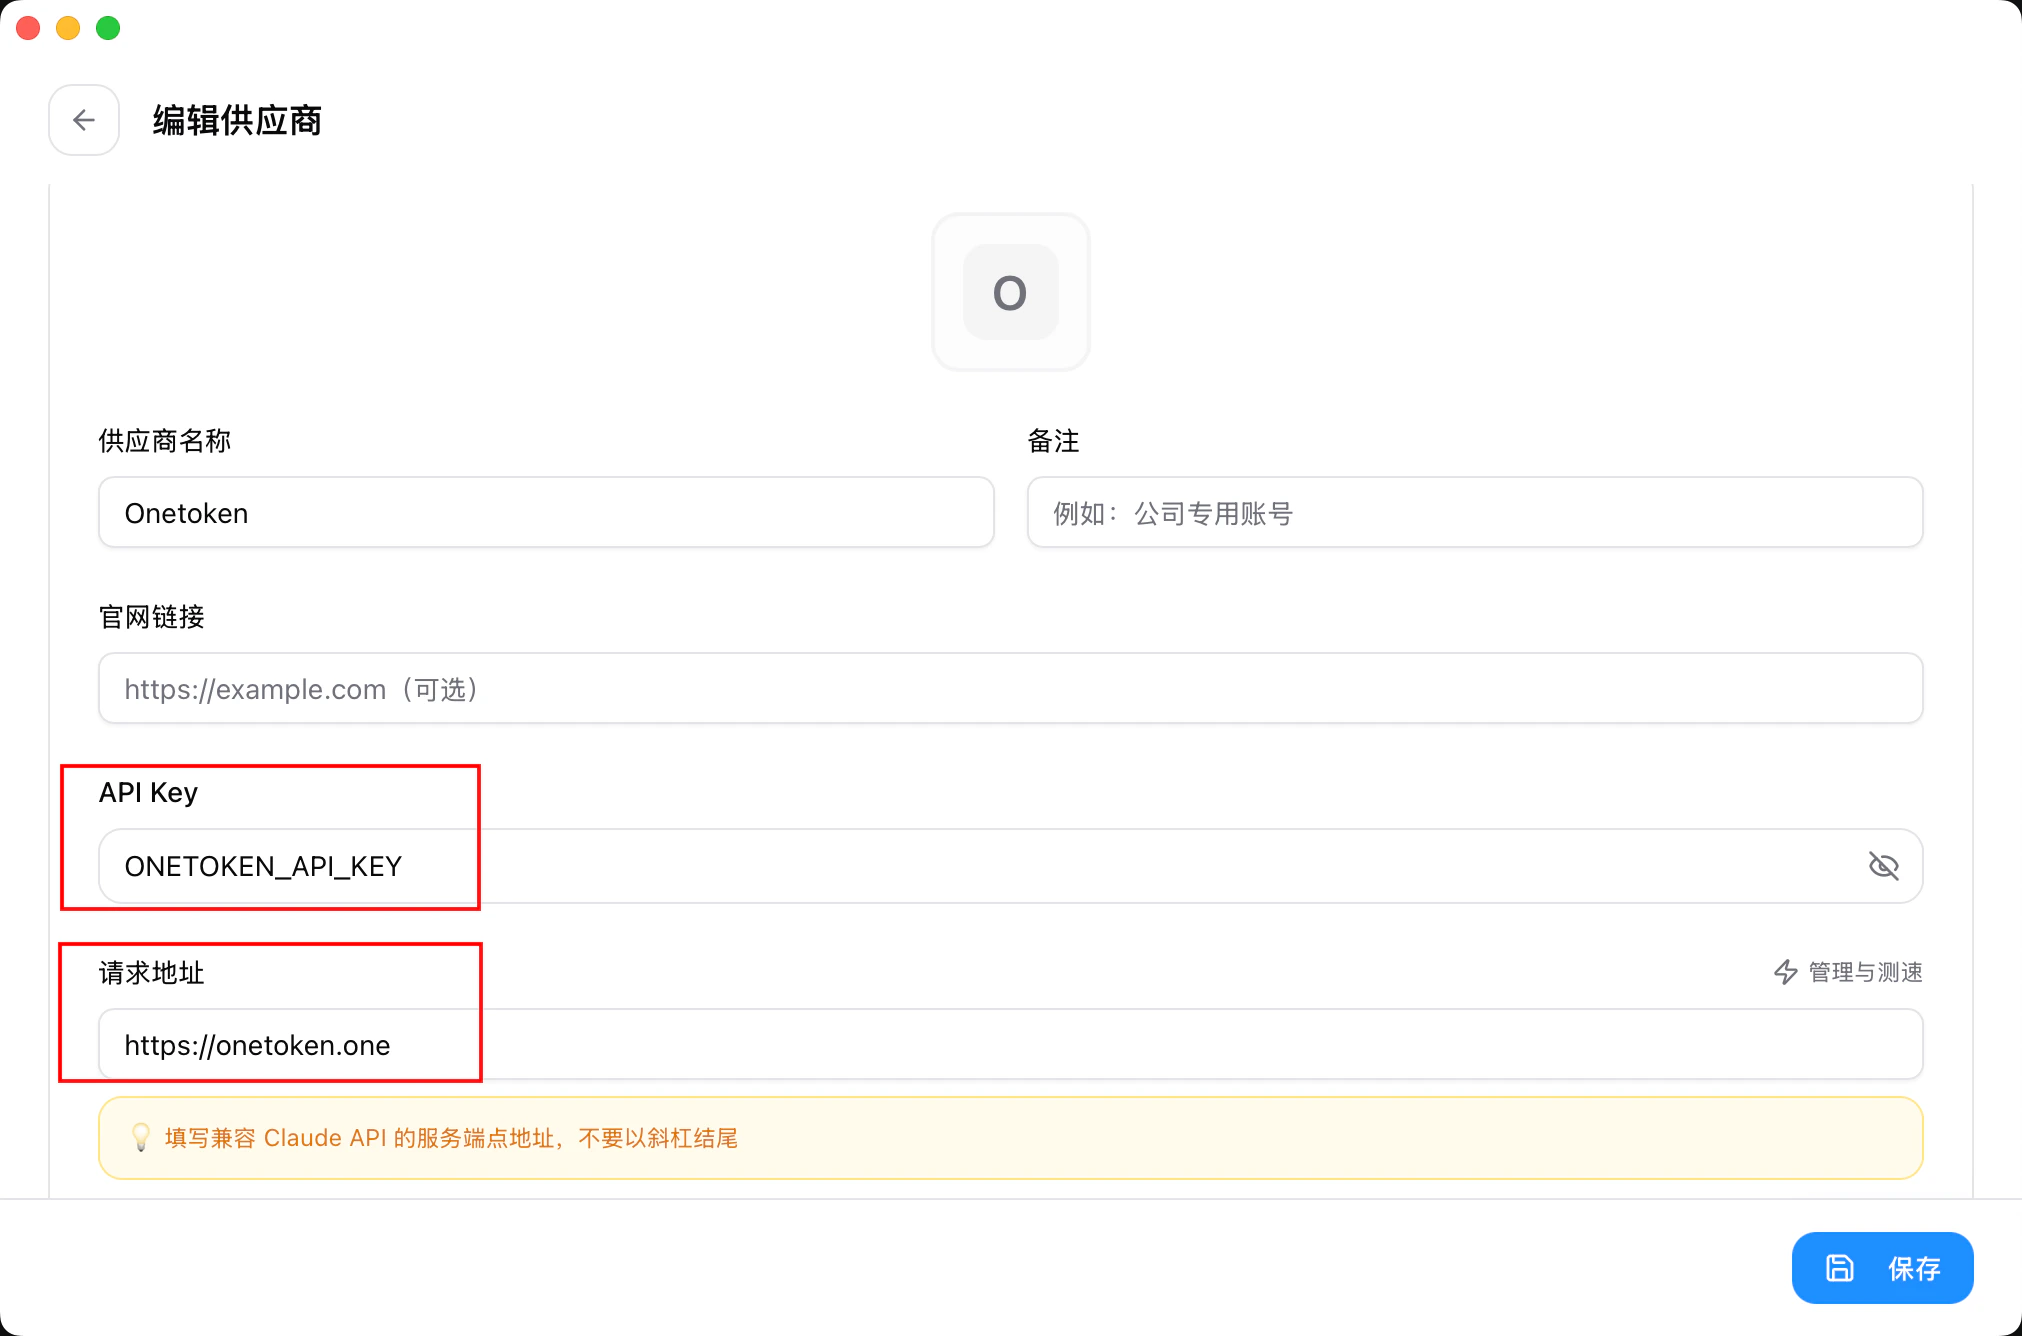Open 管理与测速 link
This screenshot has height=1336, width=2022.
click(x=1864, y=972)
